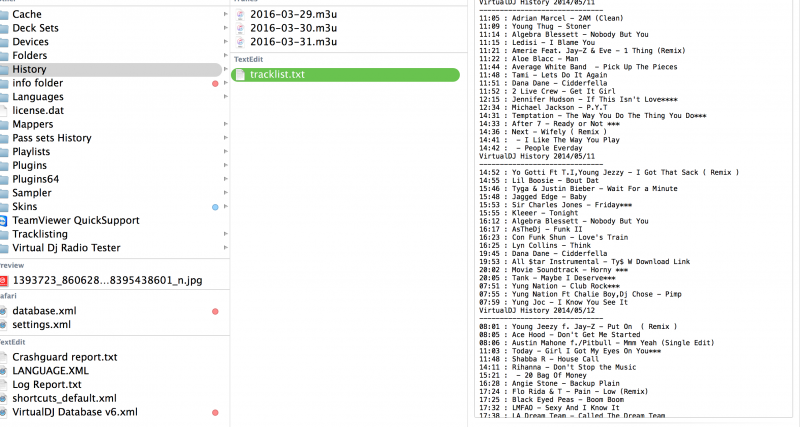This screenshot has width=800, height=427.
Task: Click the Devices folder icon
Action: pyautogui.click(x=4, y=42)
